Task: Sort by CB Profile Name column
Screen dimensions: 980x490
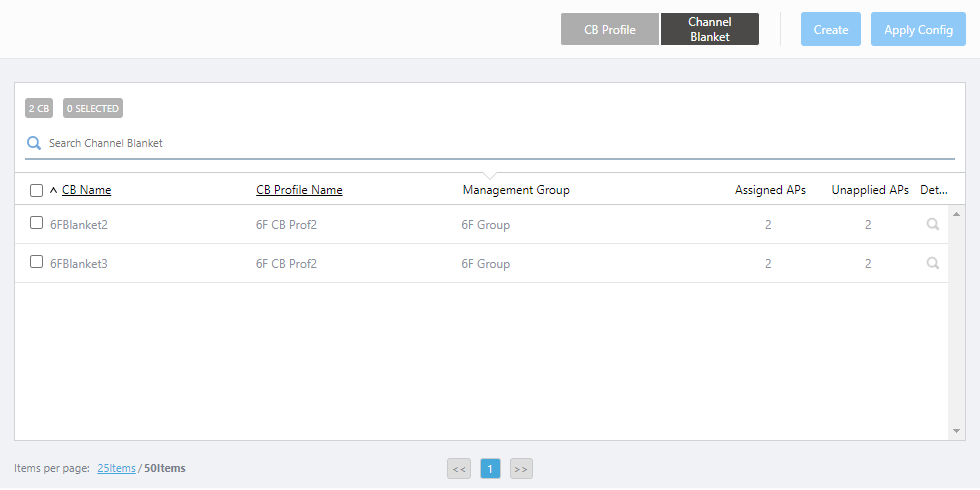Action: 299,190
